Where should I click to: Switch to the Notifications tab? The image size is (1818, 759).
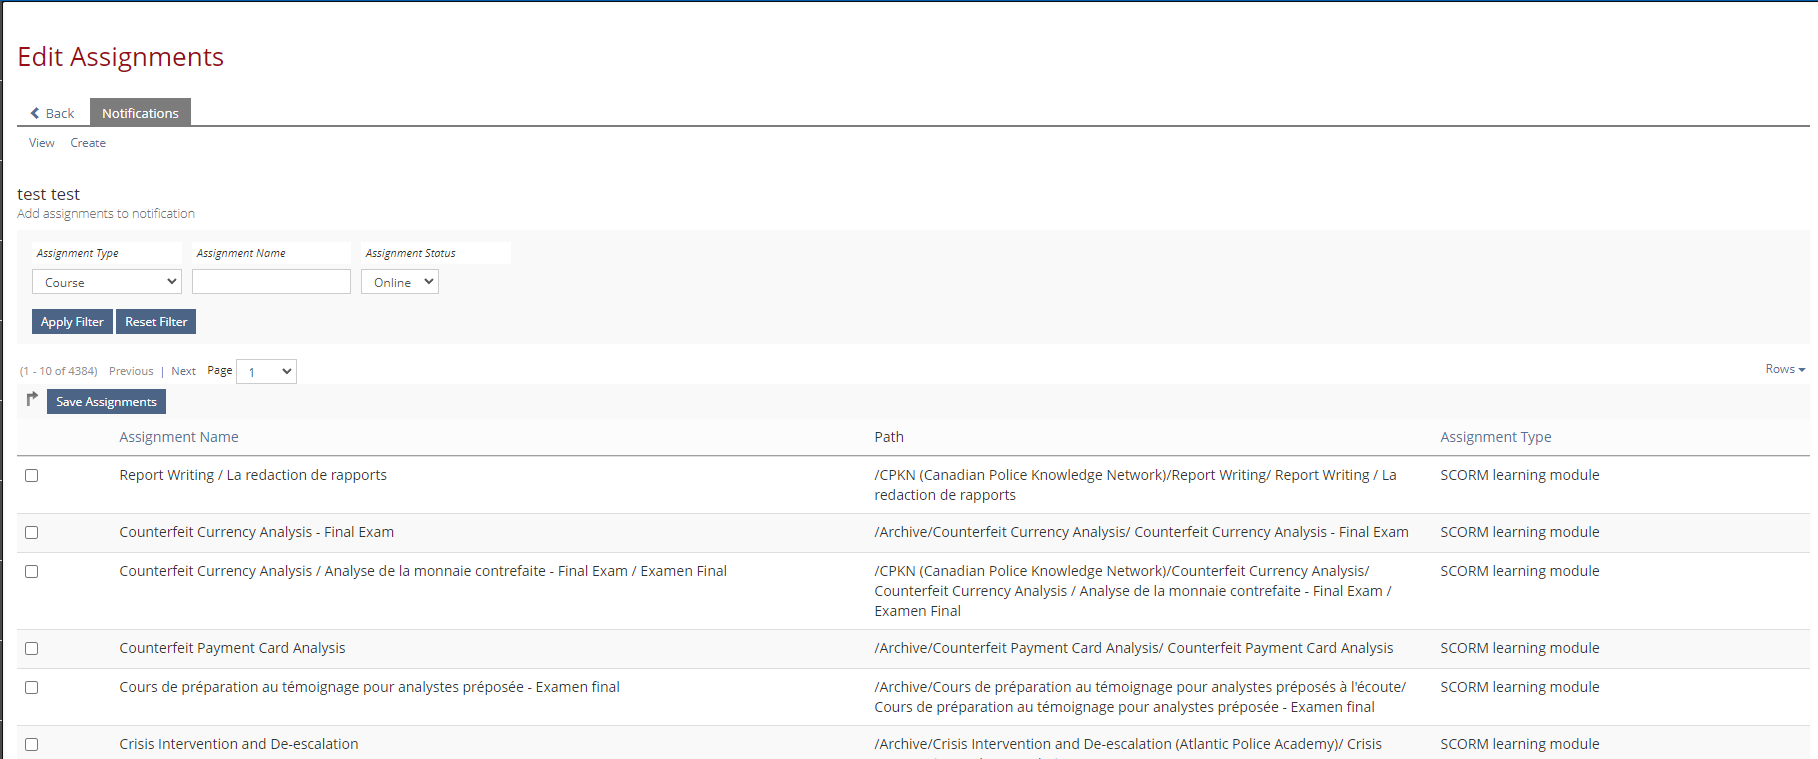[140, 113]
